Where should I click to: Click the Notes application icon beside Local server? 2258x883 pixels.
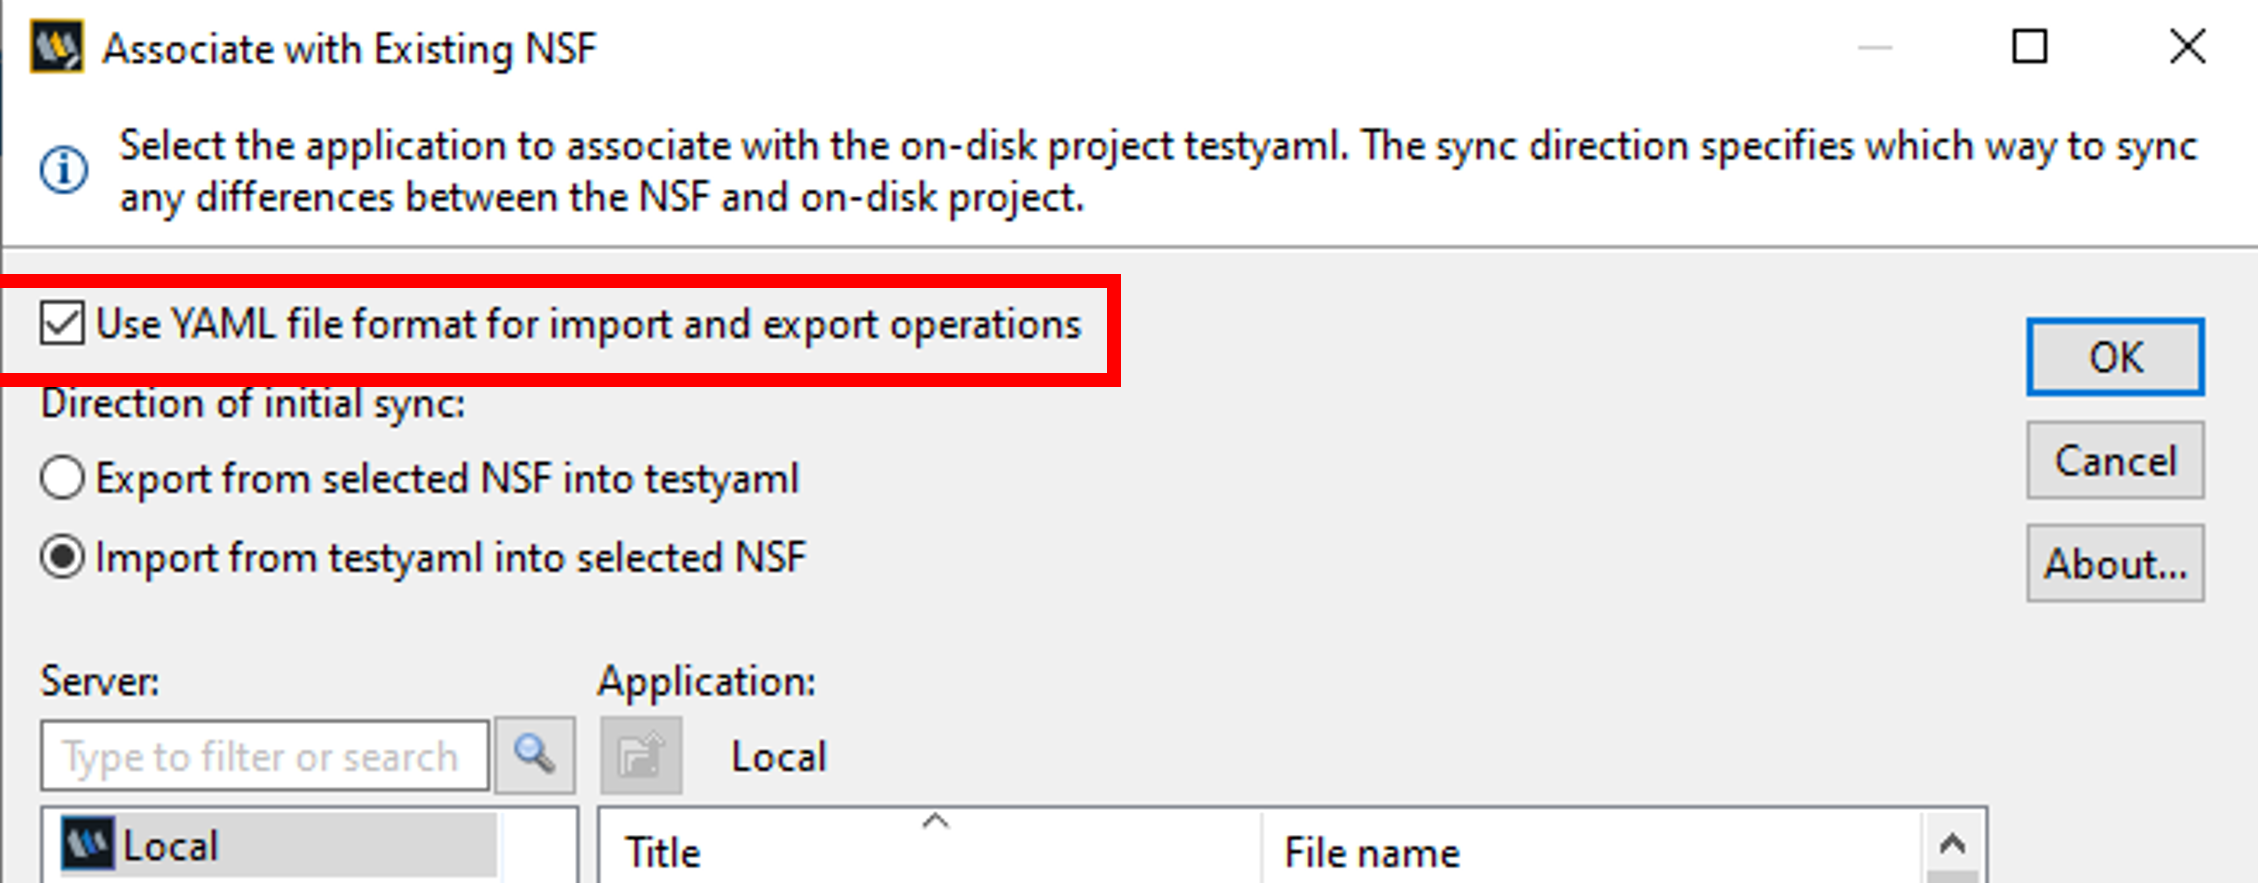89,845
